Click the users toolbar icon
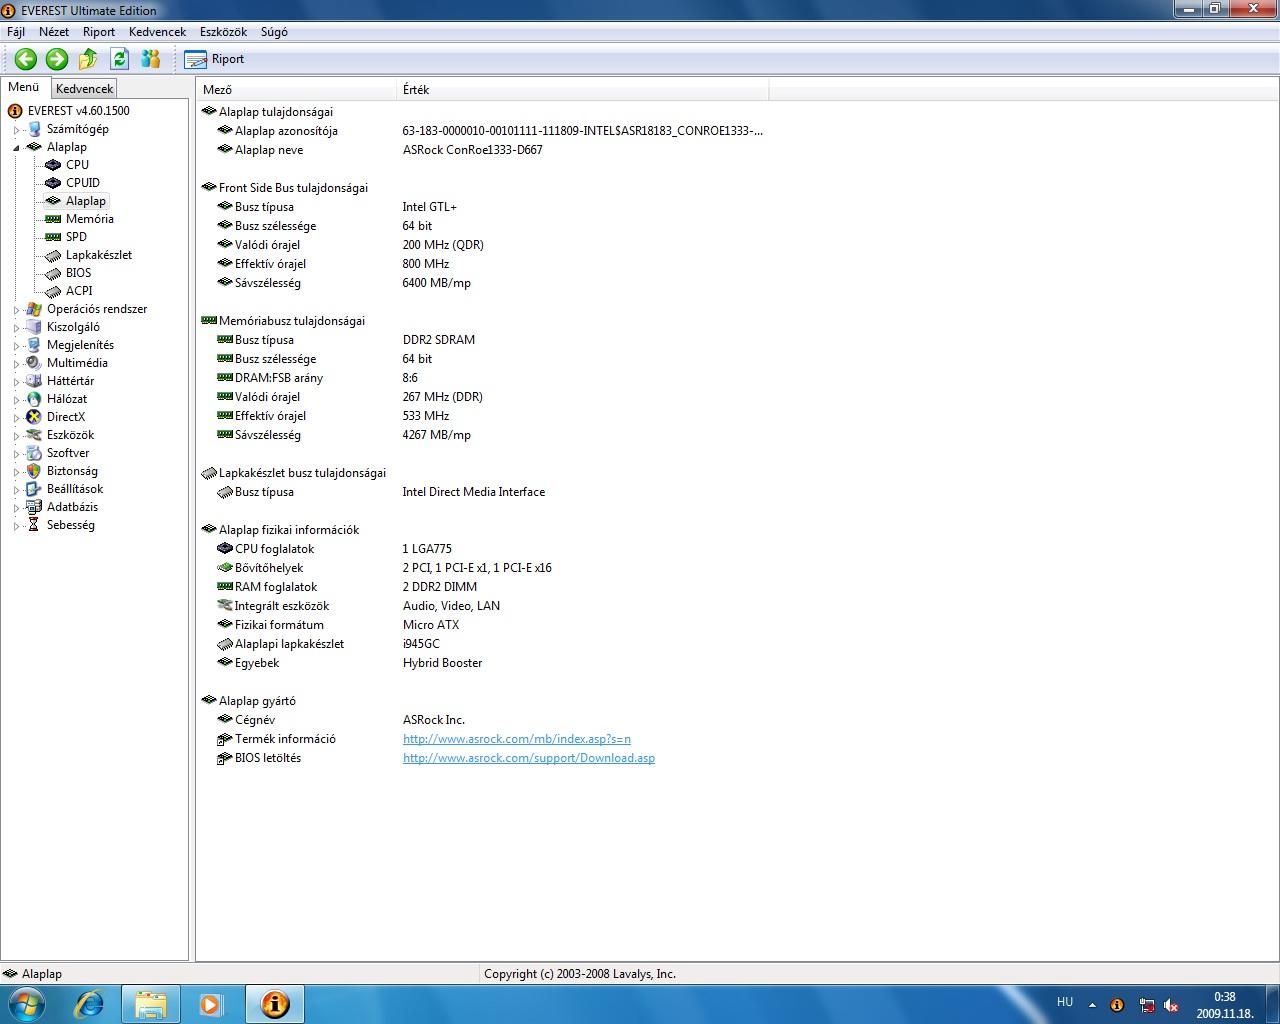 [150, 59]
